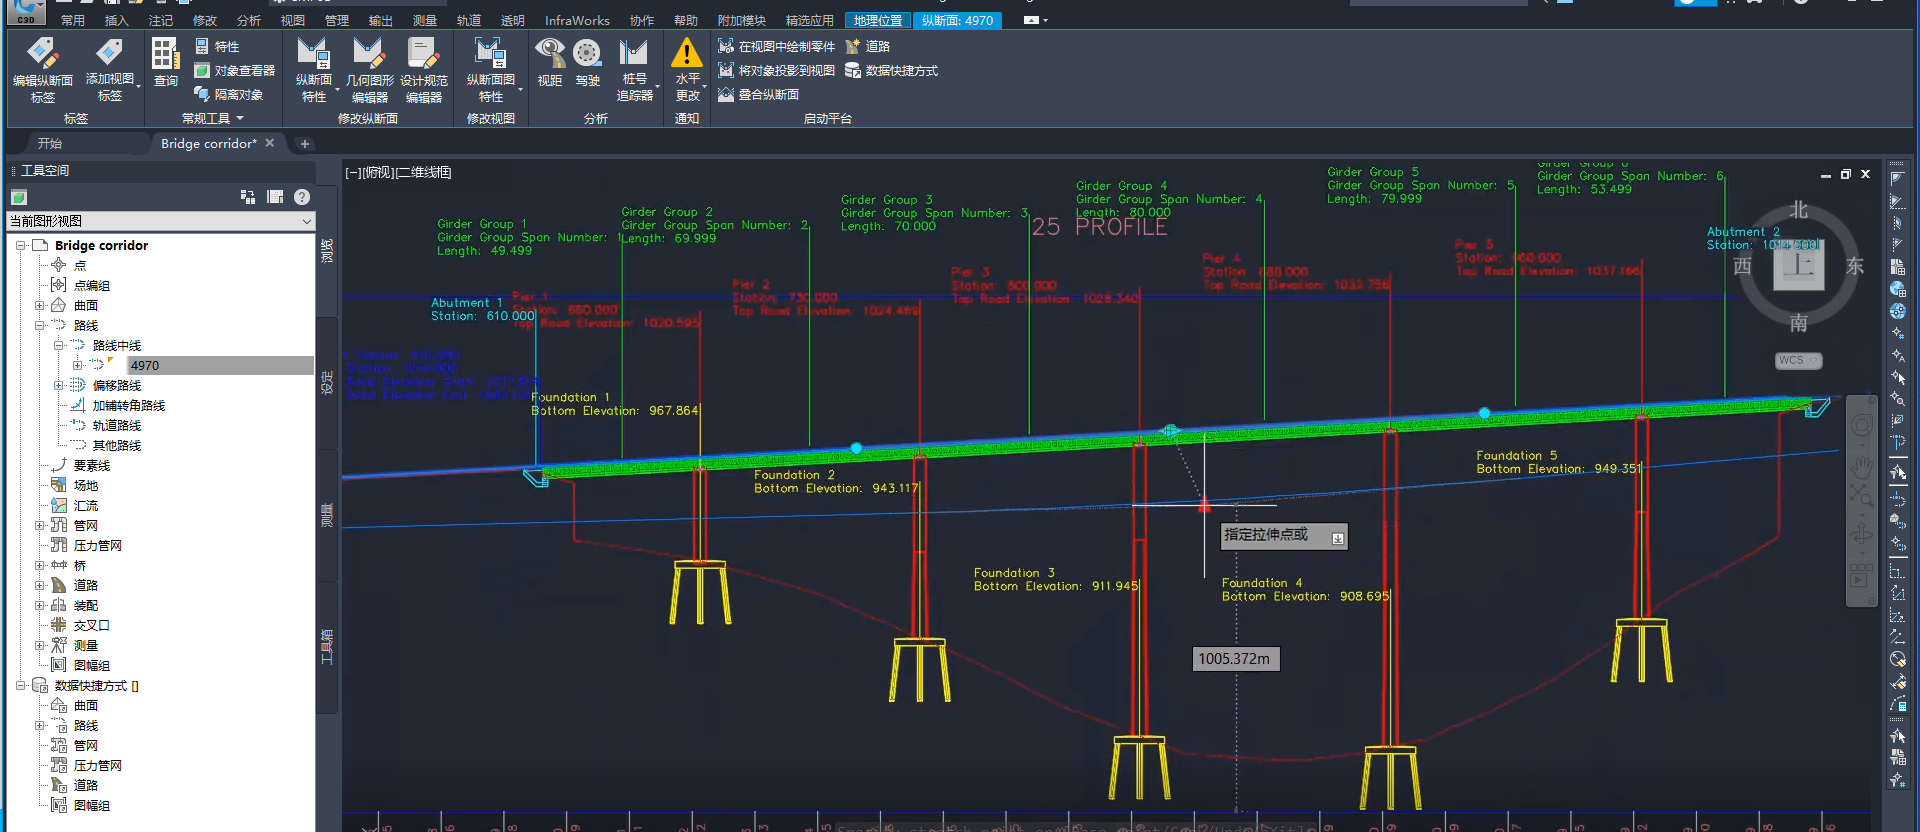Click the Add View Labels icon (添加视图标签)
The image size is (1920, 832).
coord(109,70)
